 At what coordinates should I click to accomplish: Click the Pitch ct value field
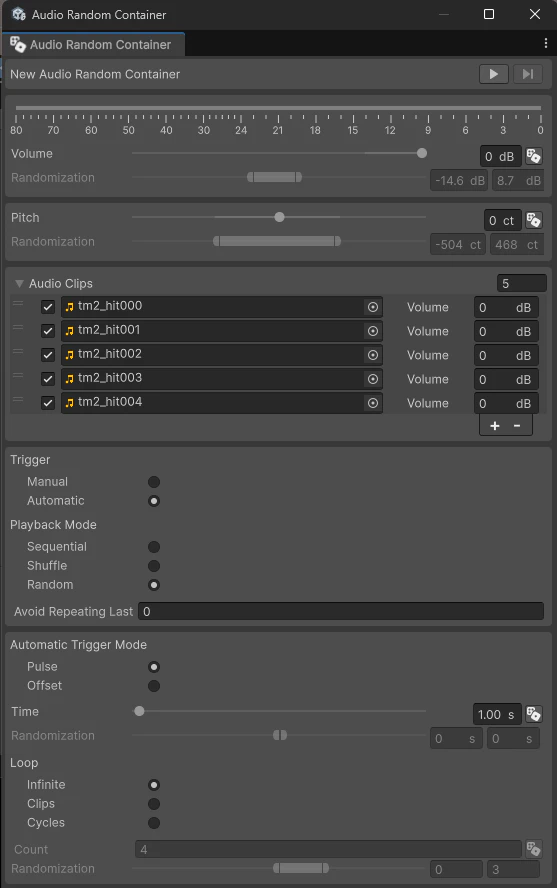502,220
